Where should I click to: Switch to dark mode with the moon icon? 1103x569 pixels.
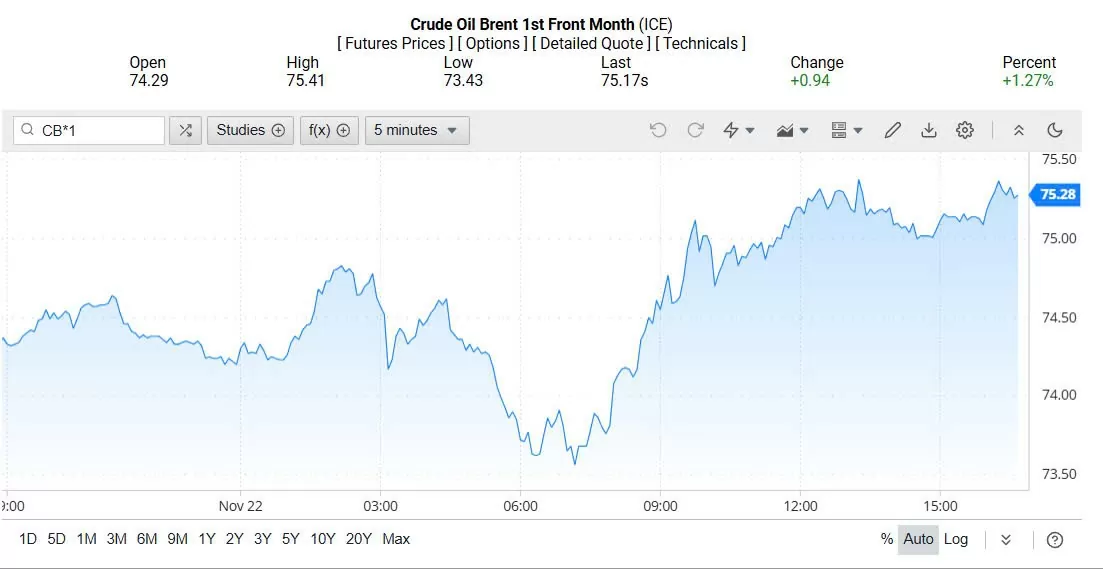coord(1054,130)
